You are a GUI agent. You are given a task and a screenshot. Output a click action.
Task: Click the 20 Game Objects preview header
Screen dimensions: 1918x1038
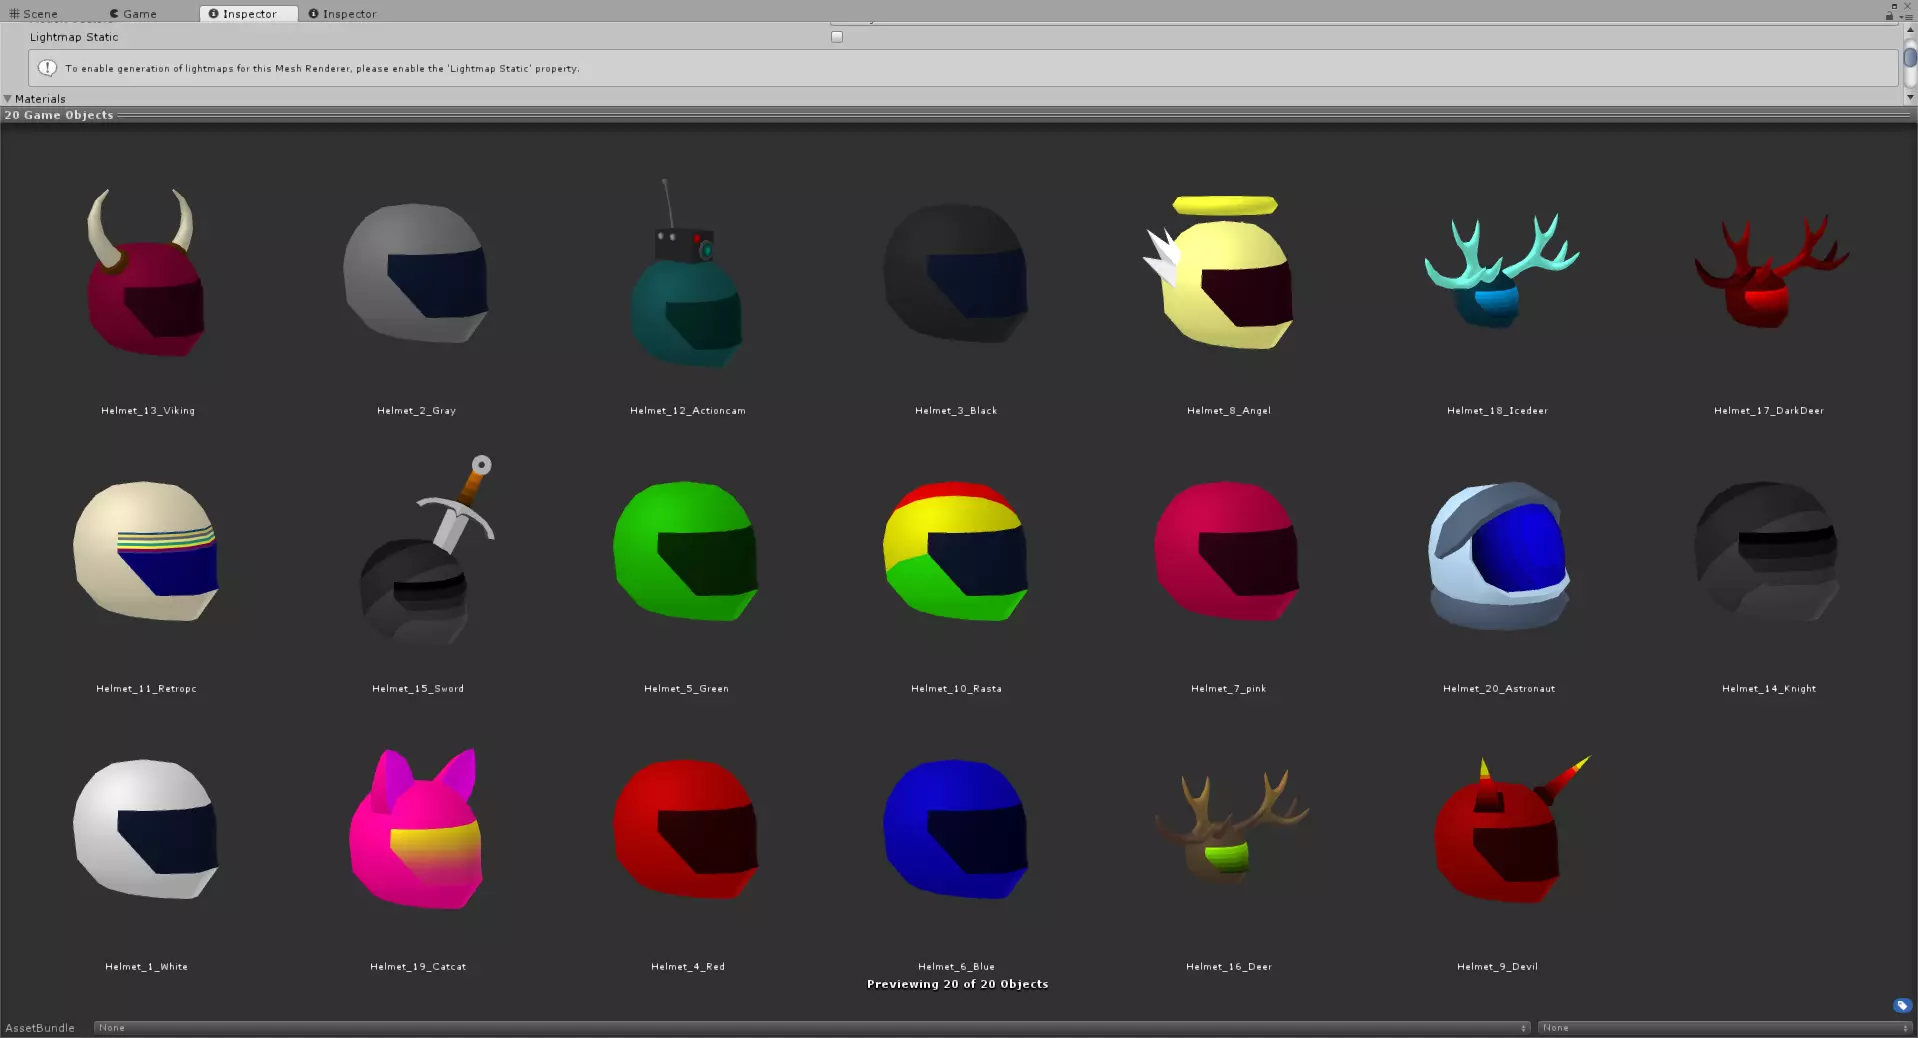click(59, 115)
